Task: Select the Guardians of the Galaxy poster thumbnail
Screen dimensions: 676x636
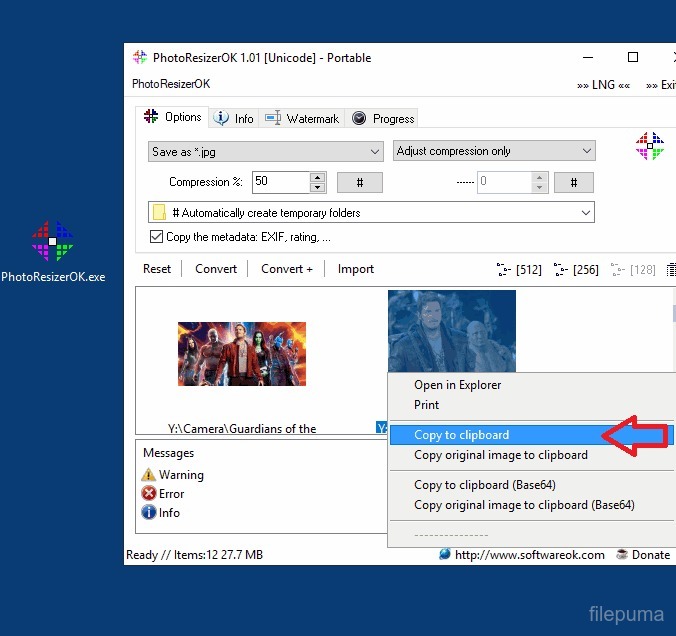Action: pyautogui.click(x=242, y=354)
